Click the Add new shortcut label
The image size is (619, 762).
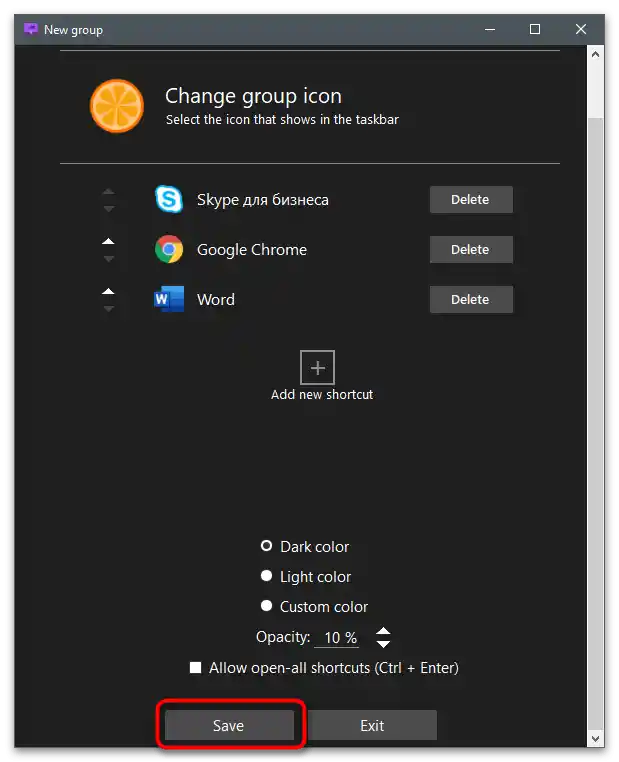tap(322, 394)
